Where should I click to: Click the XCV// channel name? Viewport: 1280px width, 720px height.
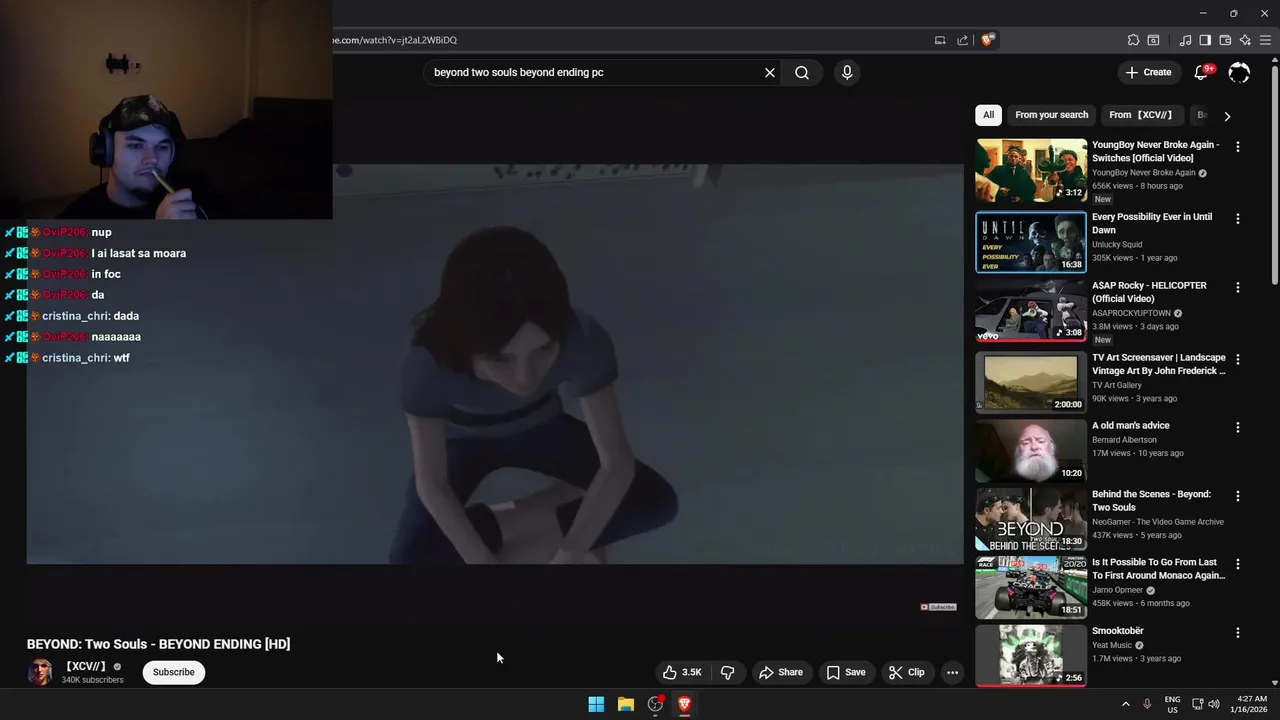pyautogui.click(x=85, y=666)
